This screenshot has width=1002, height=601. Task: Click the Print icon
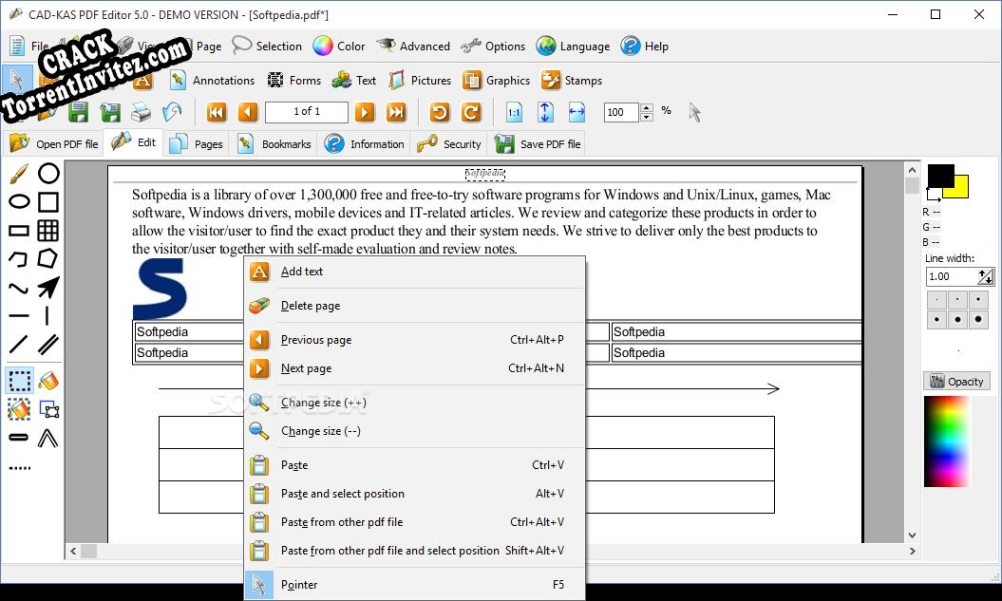click(140, 112)
